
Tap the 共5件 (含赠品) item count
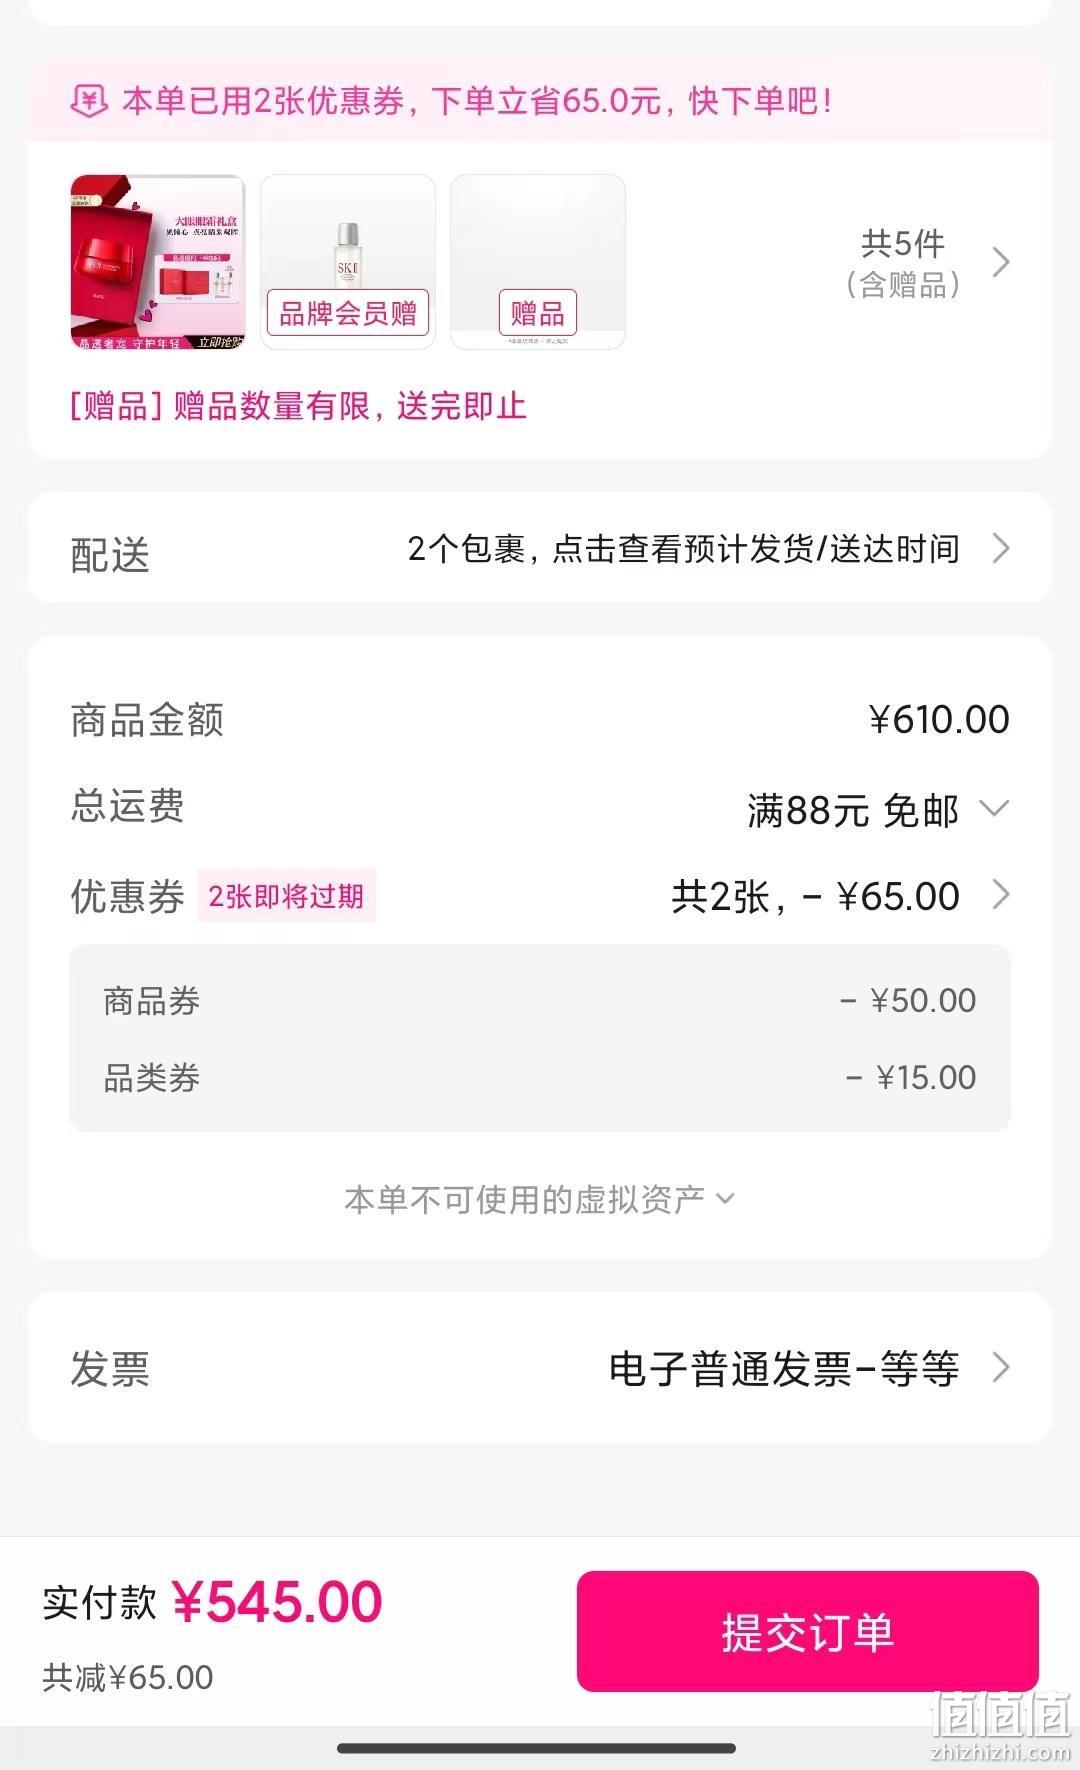pos(903,264)
